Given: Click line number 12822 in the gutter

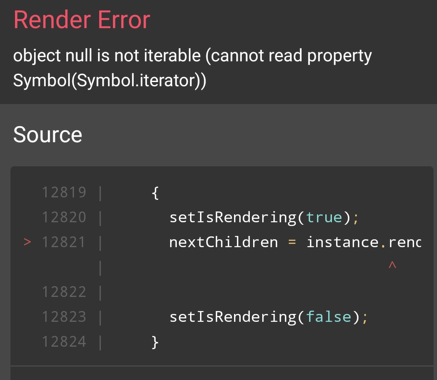Looking at the screenshot, I should point(64,292).
